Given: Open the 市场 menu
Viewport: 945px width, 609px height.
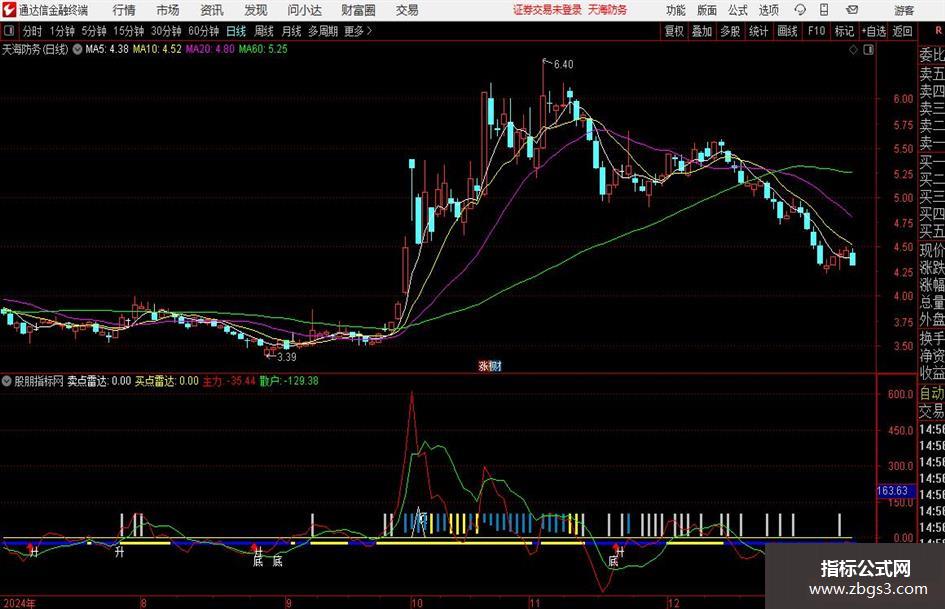Looking at the screenshot, I should pyautogui.click(x=168, y=10).
